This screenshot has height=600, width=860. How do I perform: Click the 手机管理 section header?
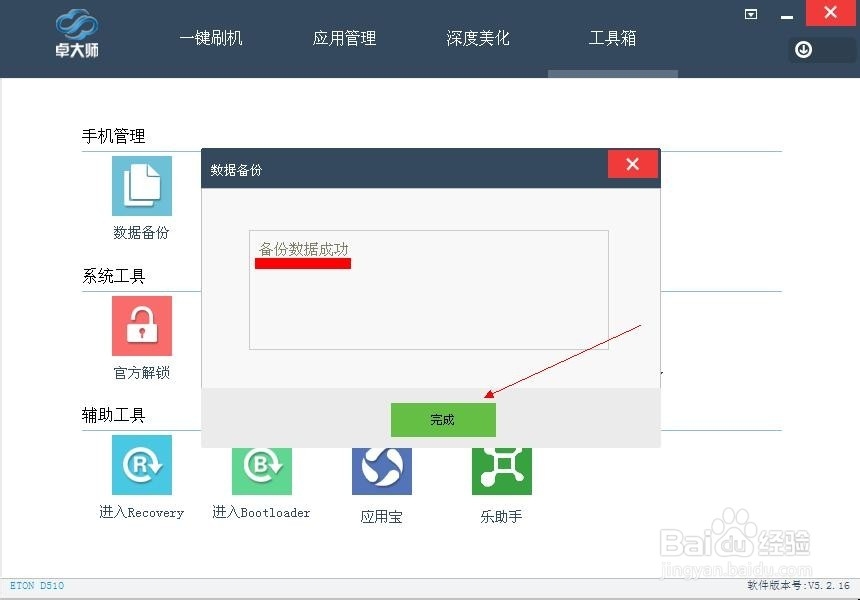113,136
